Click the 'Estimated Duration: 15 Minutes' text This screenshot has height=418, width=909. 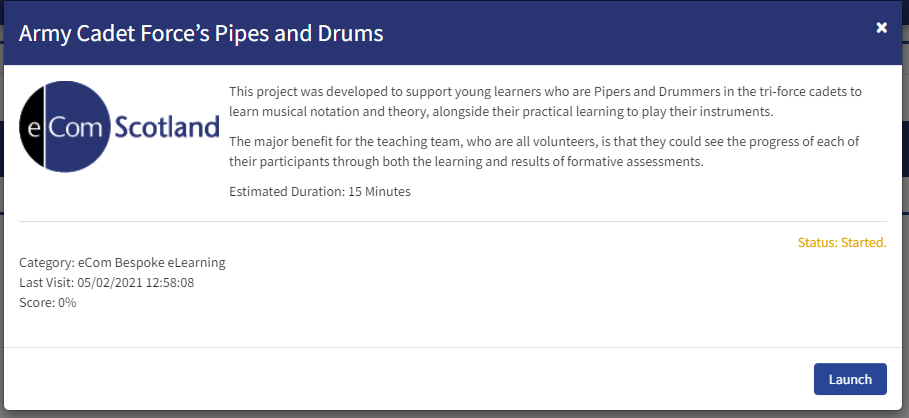click(320, 191)
